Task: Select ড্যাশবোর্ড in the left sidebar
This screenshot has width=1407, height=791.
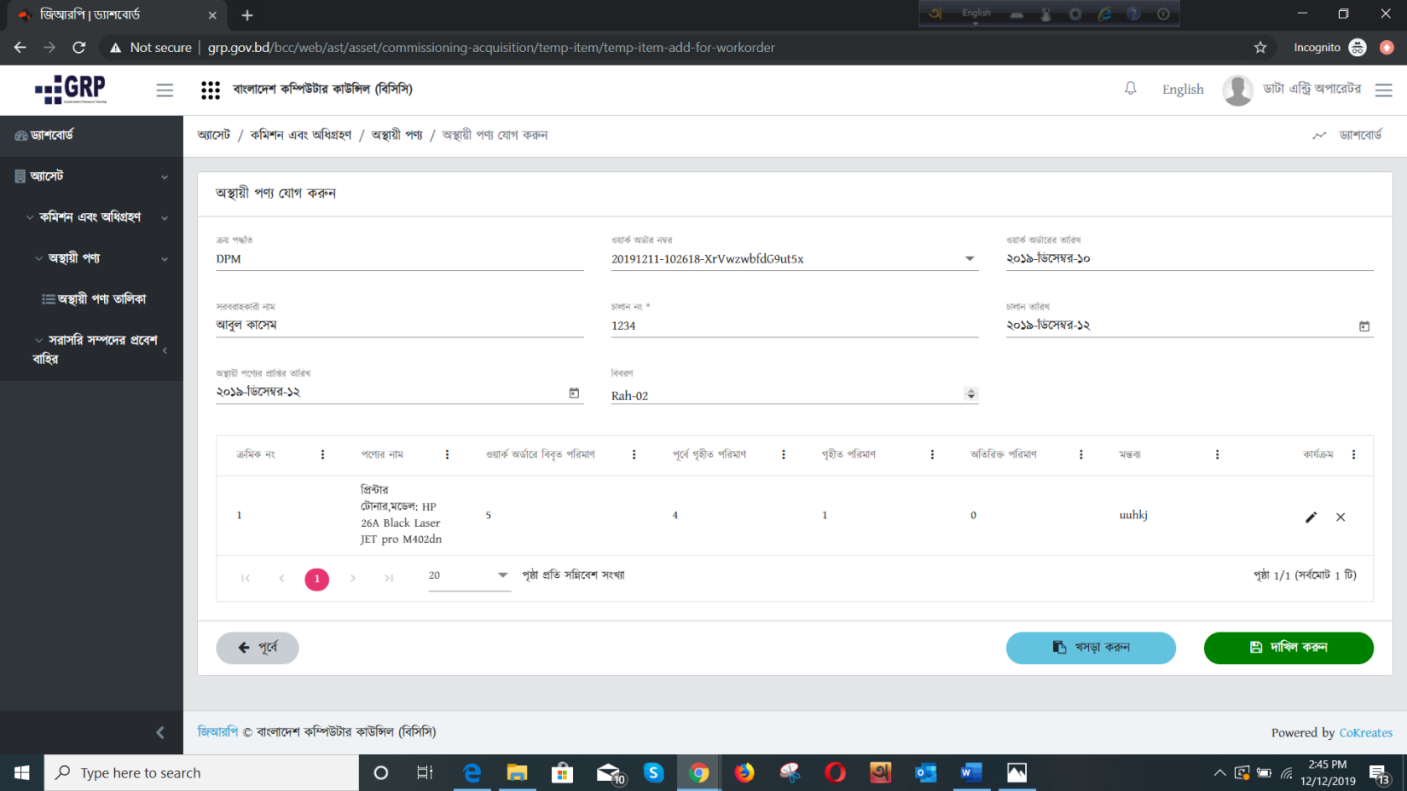Action: point(51,135)
